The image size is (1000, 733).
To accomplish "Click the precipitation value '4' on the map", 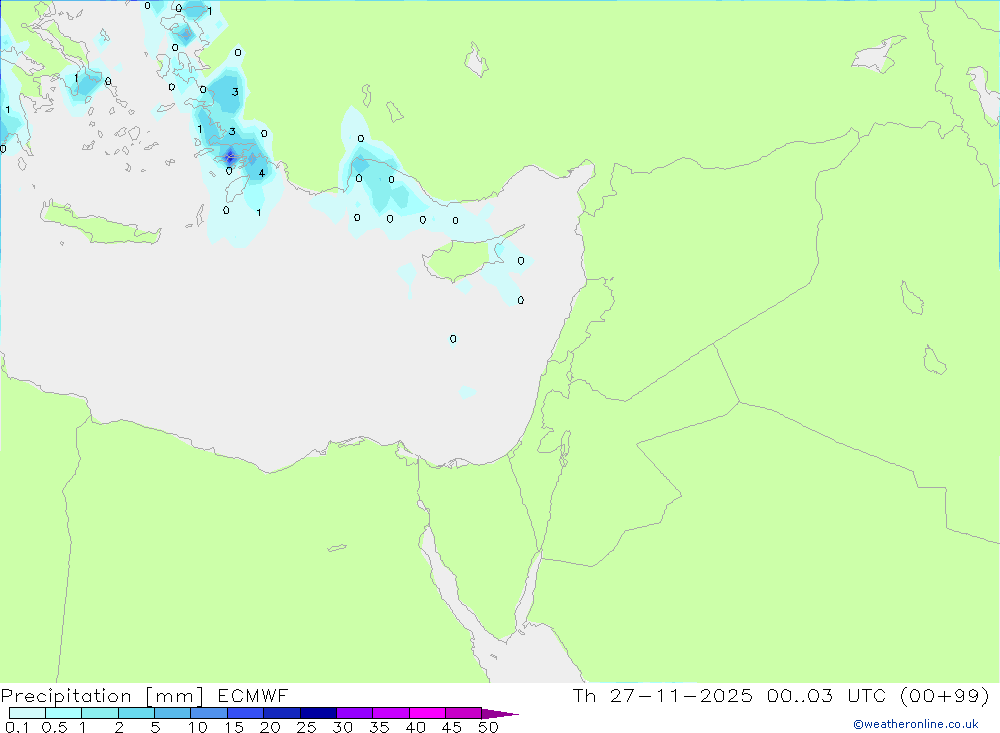I will 261,173.
